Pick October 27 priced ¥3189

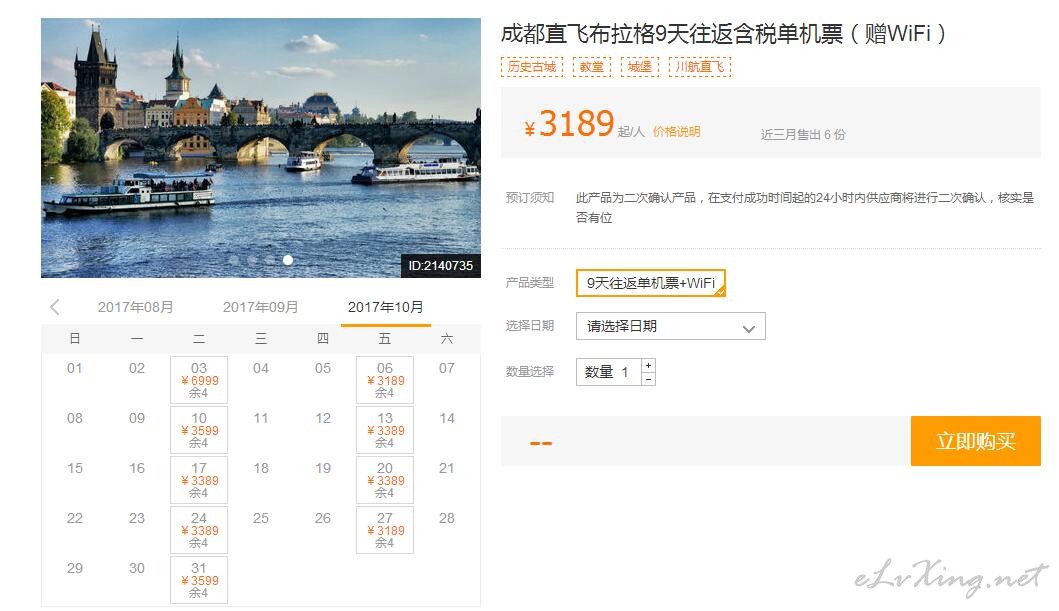[385, 530]
